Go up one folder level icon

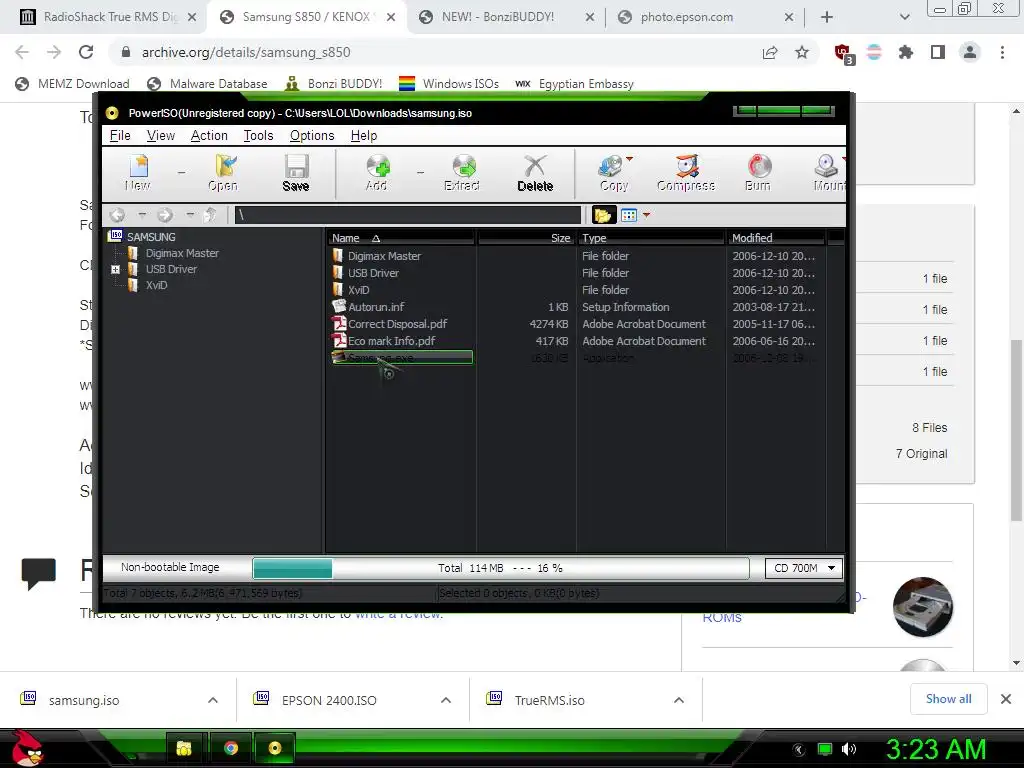[210, 215]
